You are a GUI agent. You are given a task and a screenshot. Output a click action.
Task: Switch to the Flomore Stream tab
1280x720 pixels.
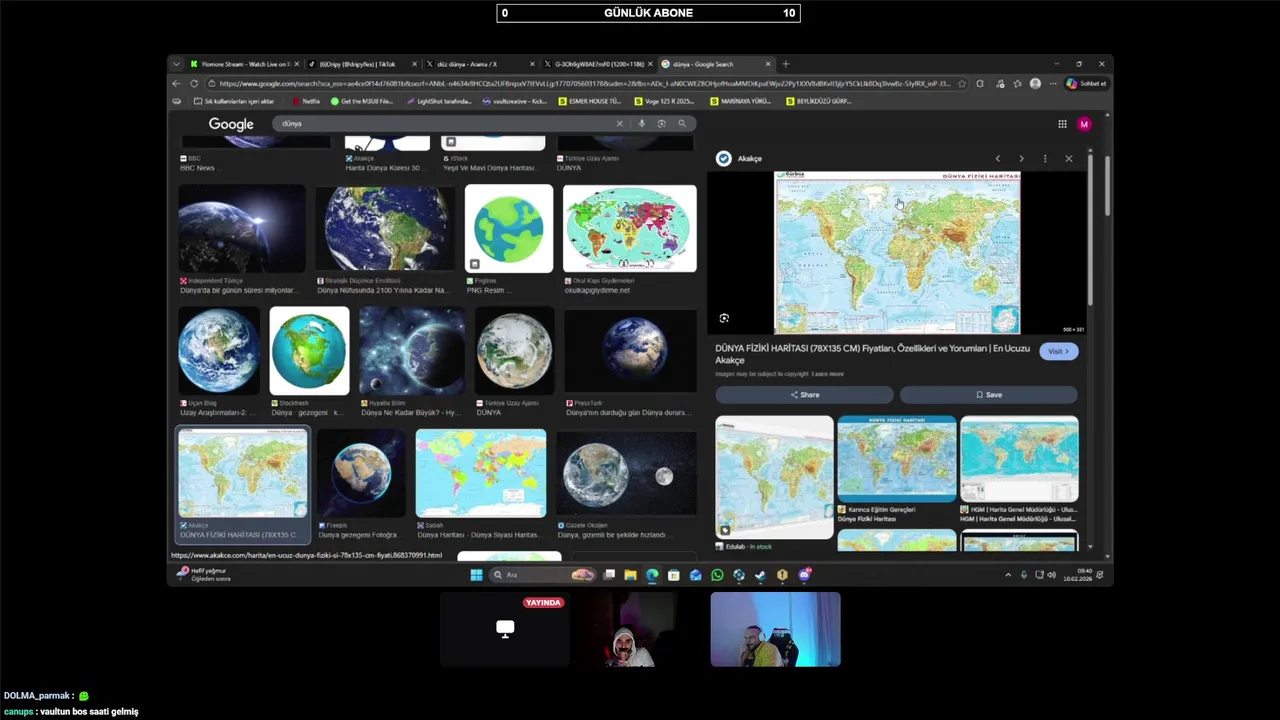pyautogui.click(x=243, y=64)
